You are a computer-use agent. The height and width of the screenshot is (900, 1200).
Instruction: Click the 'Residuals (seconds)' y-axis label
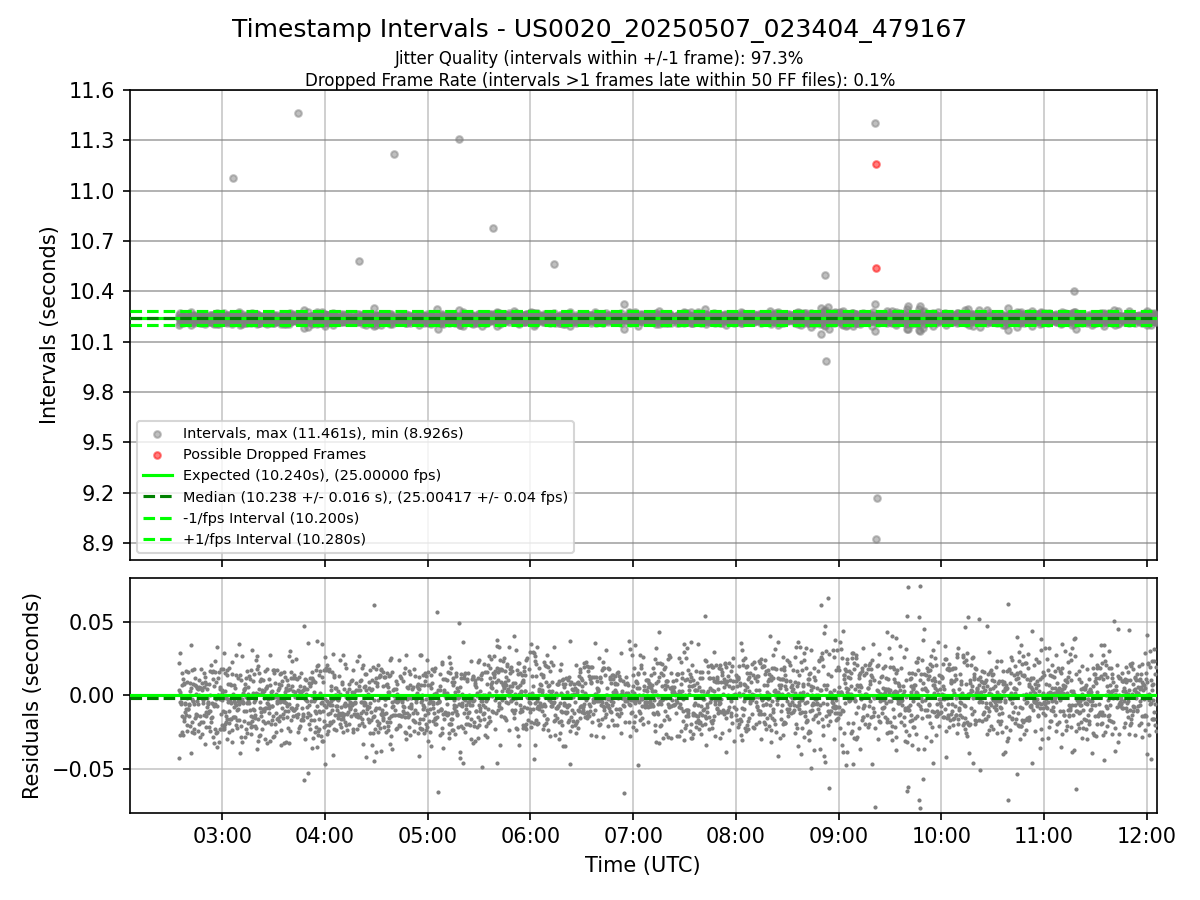(31, 696)
